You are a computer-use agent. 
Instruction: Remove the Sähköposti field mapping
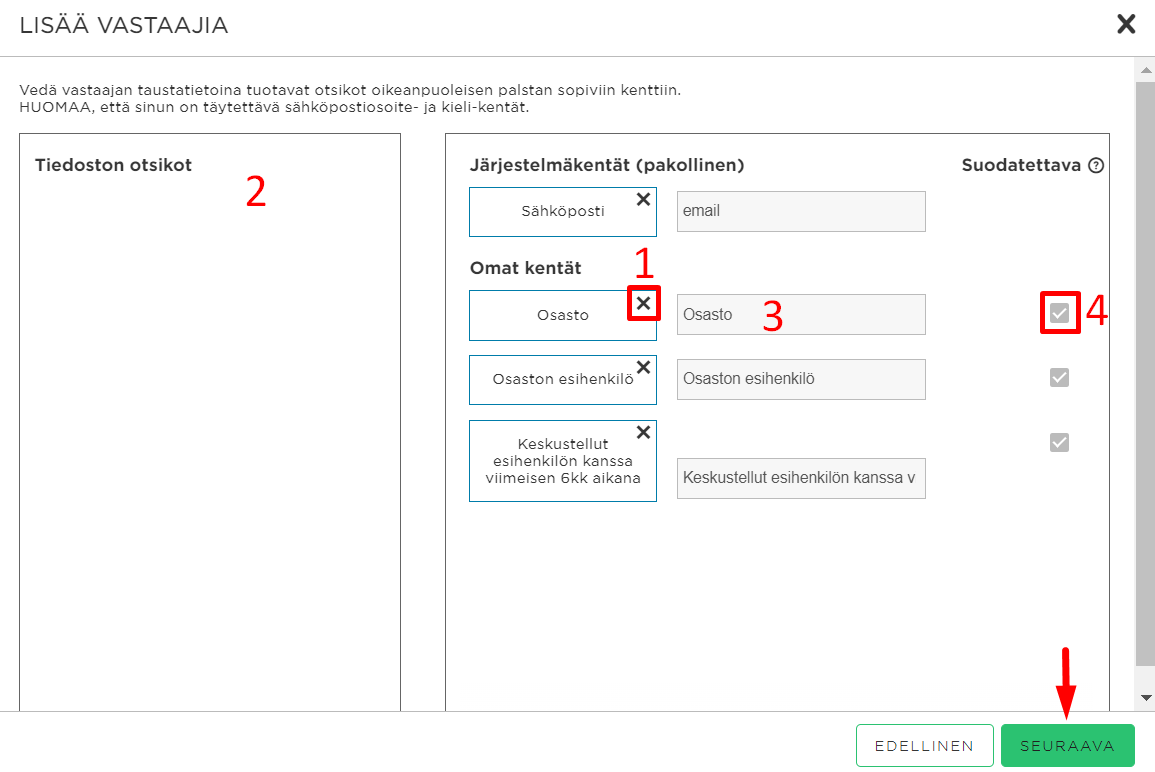pyautogui.click(x=643, y=199)
